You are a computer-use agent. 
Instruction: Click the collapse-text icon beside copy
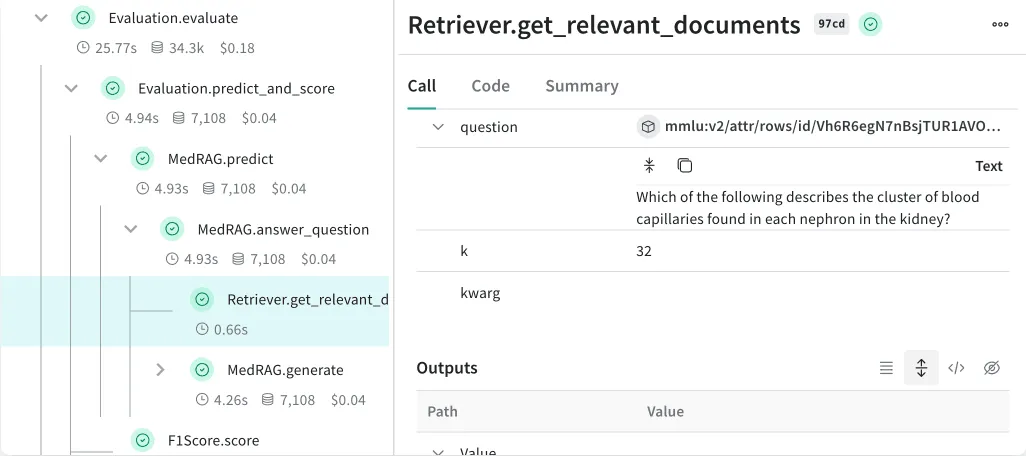click(649, 166)
